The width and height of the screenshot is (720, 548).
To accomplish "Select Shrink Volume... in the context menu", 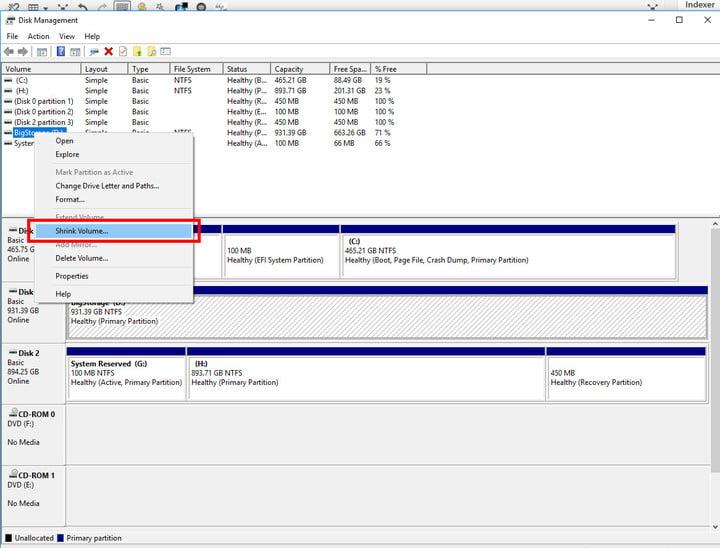I will [x=114, y=231].
